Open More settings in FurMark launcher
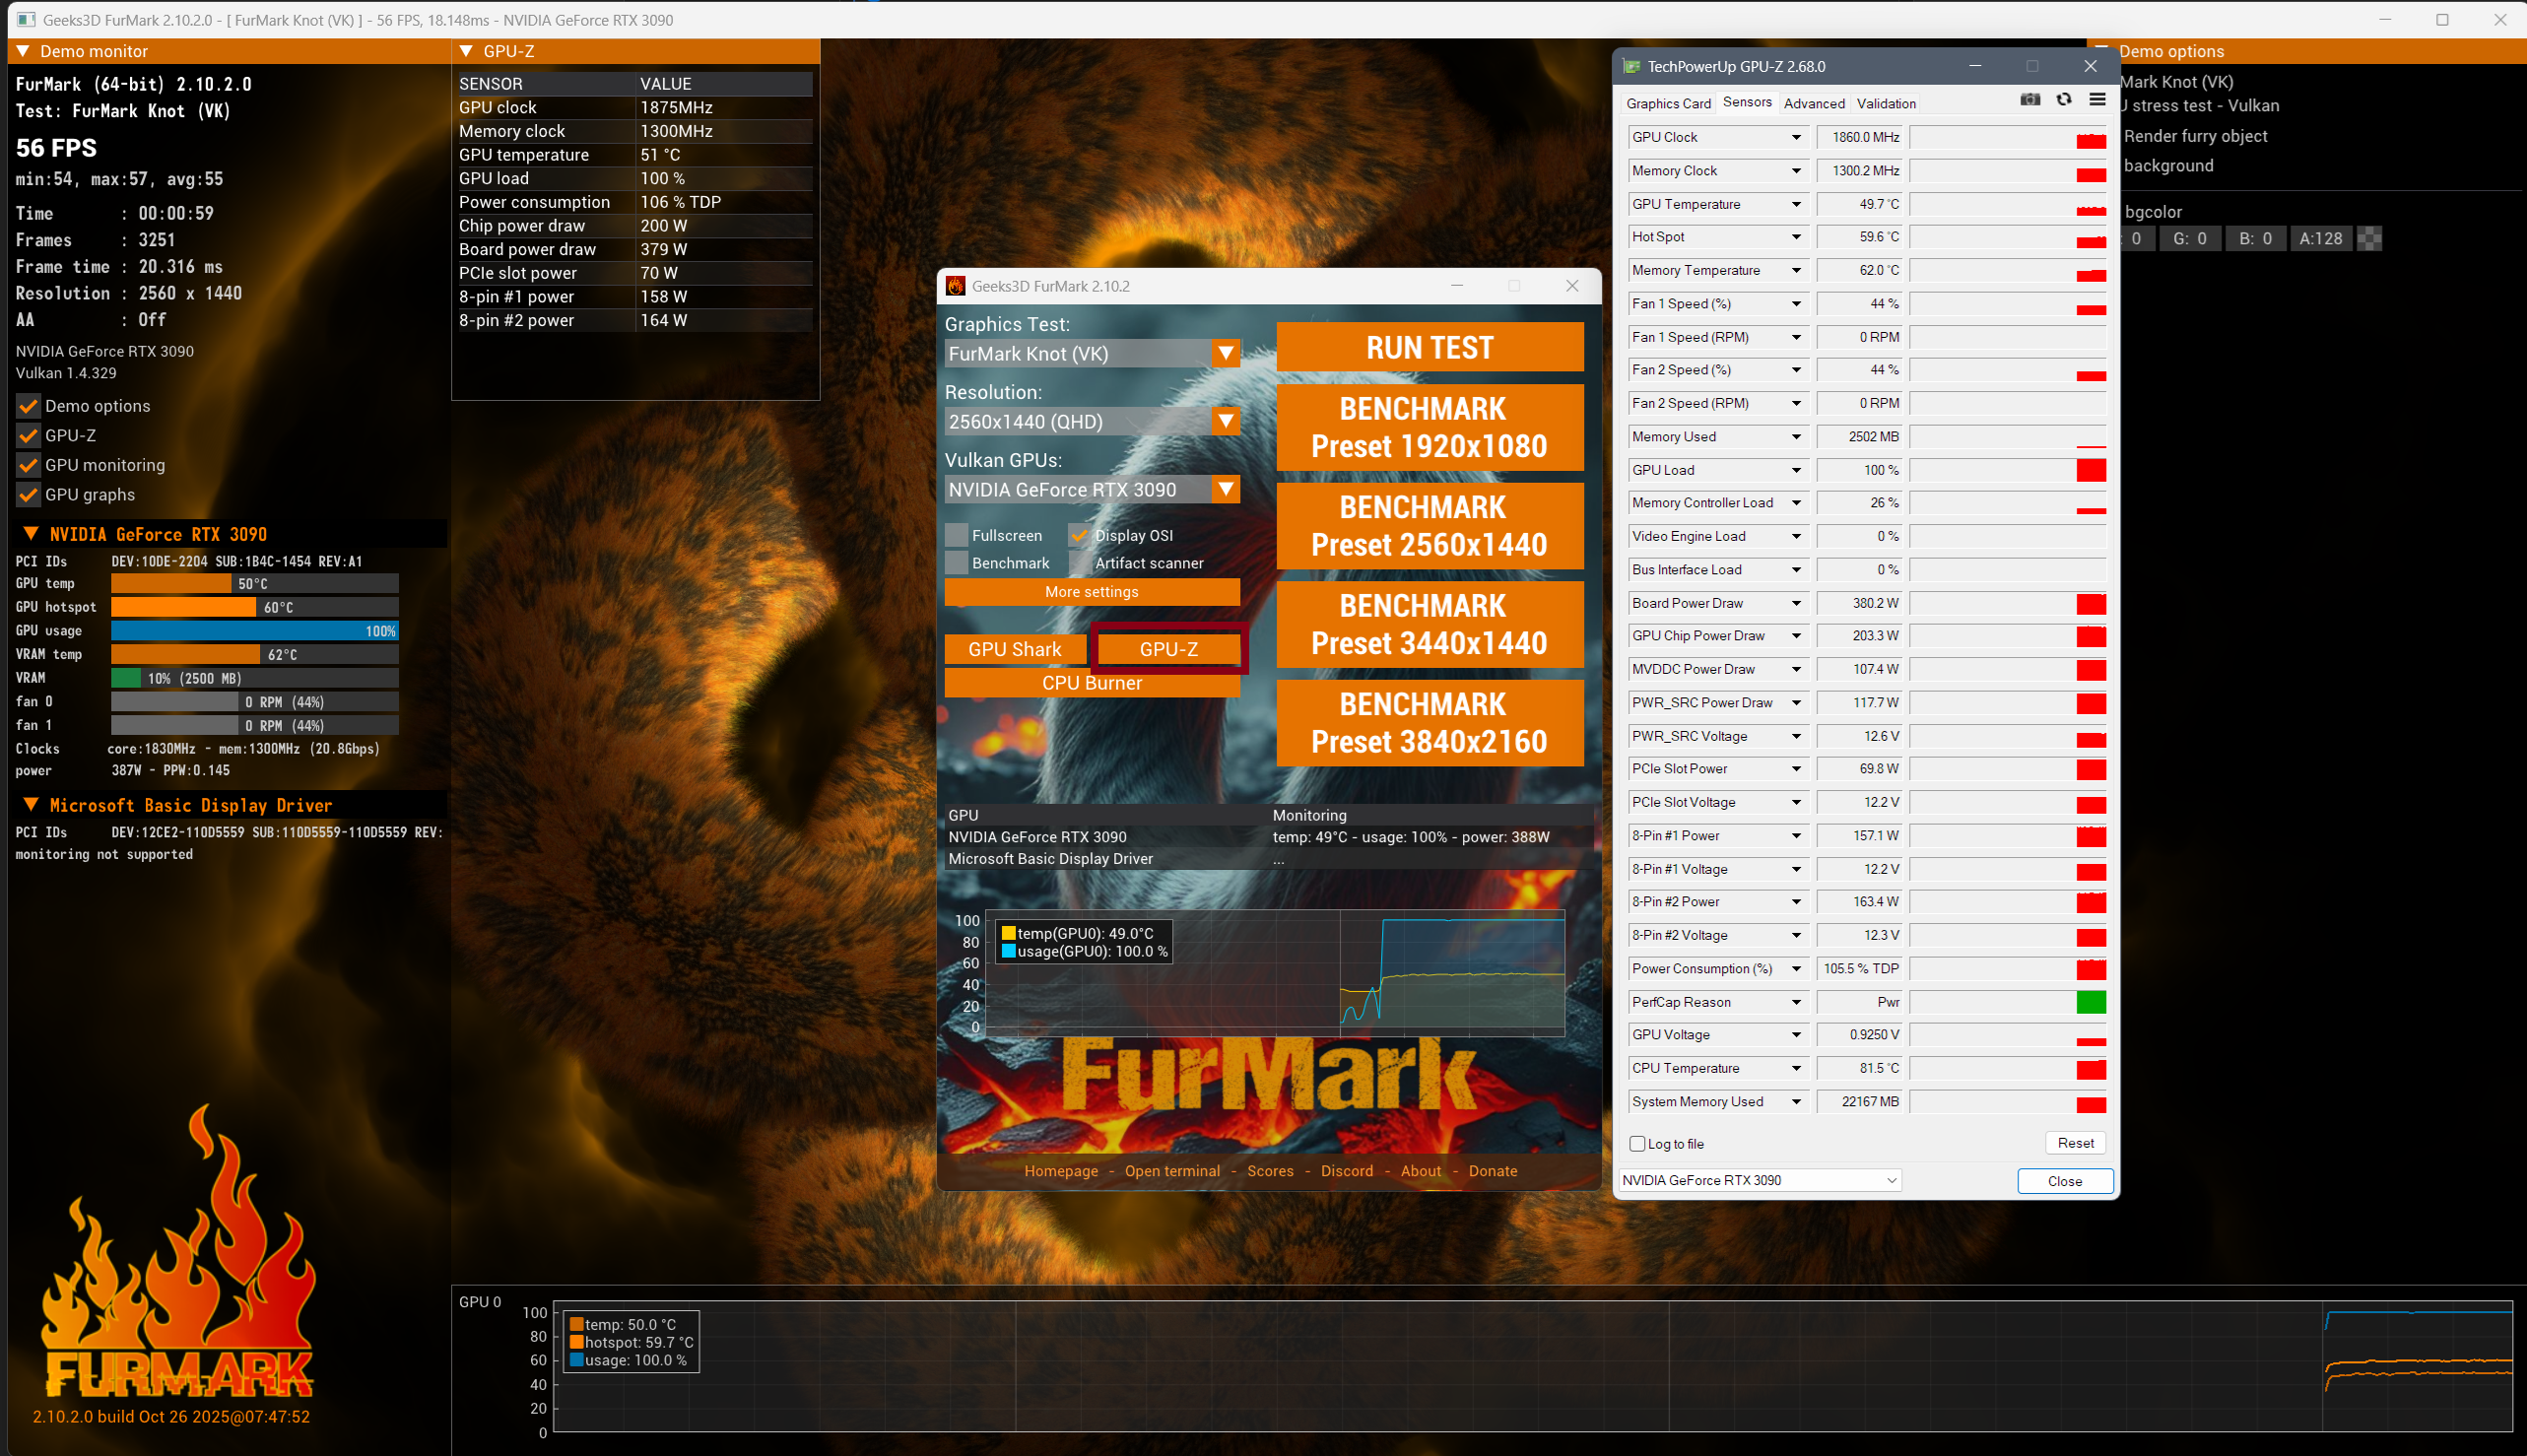This screenshot has width=2527, height=1456. point(1092,592)
